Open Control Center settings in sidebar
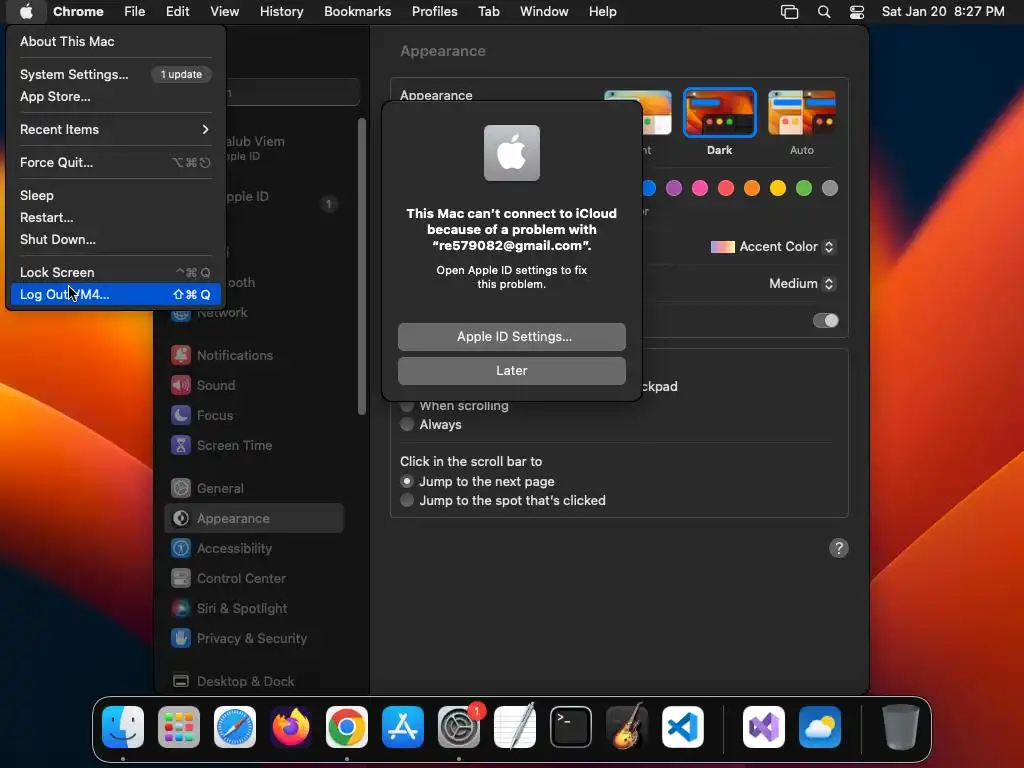 [x=254, y=579]
